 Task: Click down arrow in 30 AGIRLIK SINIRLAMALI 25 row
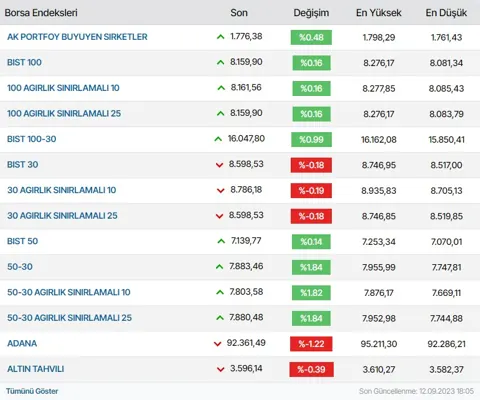click(219, 216)
